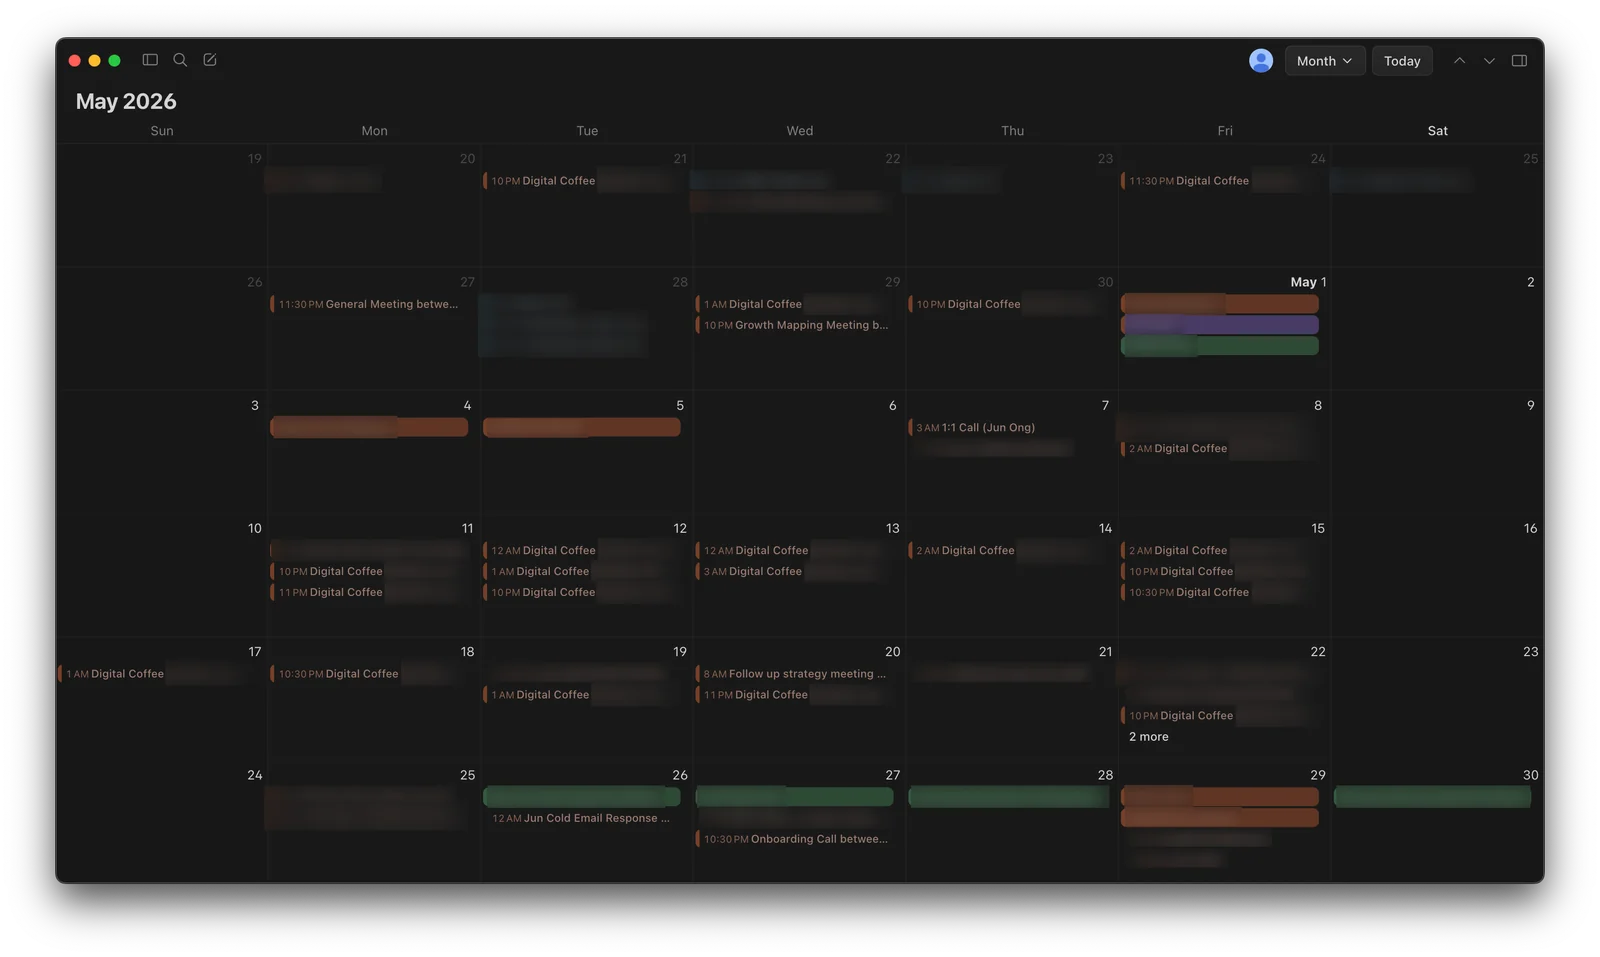Open 10:30 PM Digital Coffee on May 15

[x=1219, y=592]
